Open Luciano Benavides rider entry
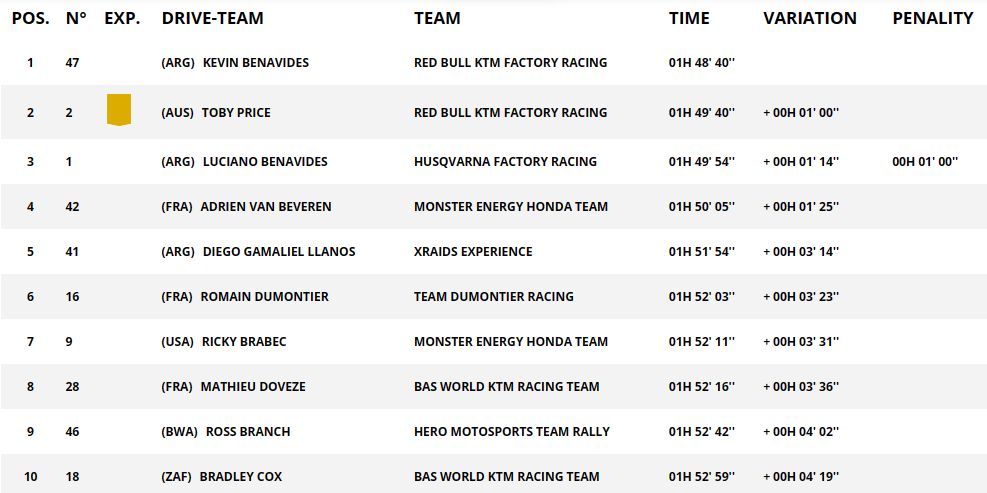987x493 pixels. click(265, 162)
